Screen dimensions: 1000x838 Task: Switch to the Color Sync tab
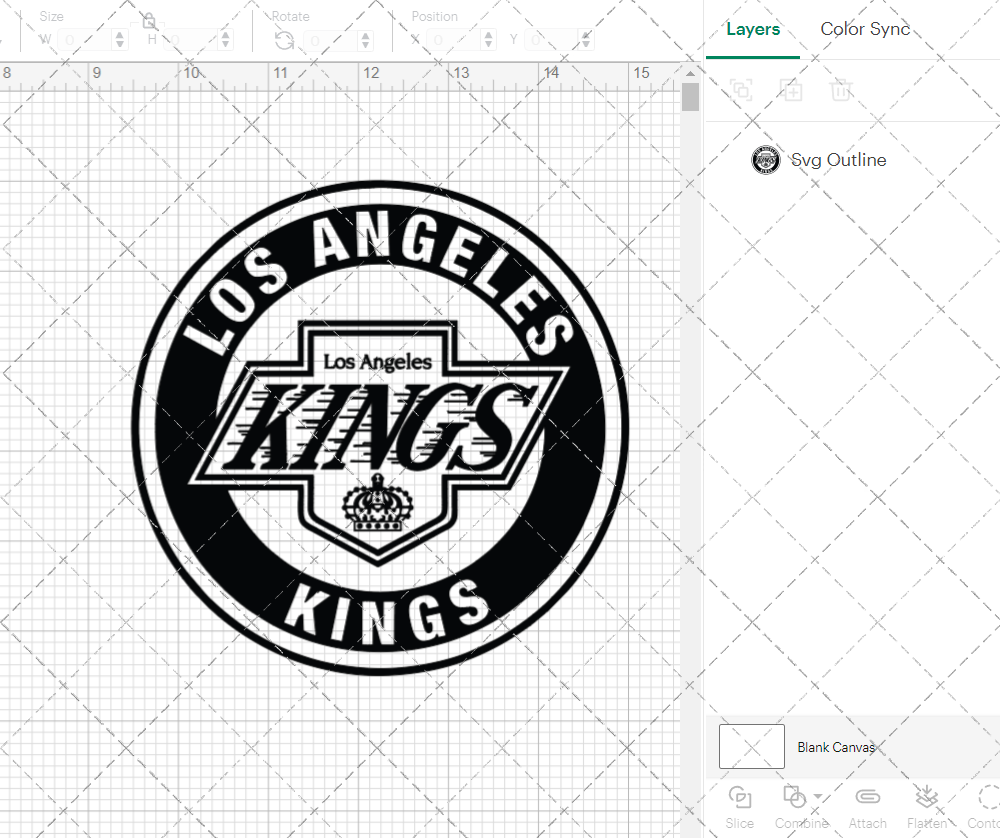[x=865, y=29]
